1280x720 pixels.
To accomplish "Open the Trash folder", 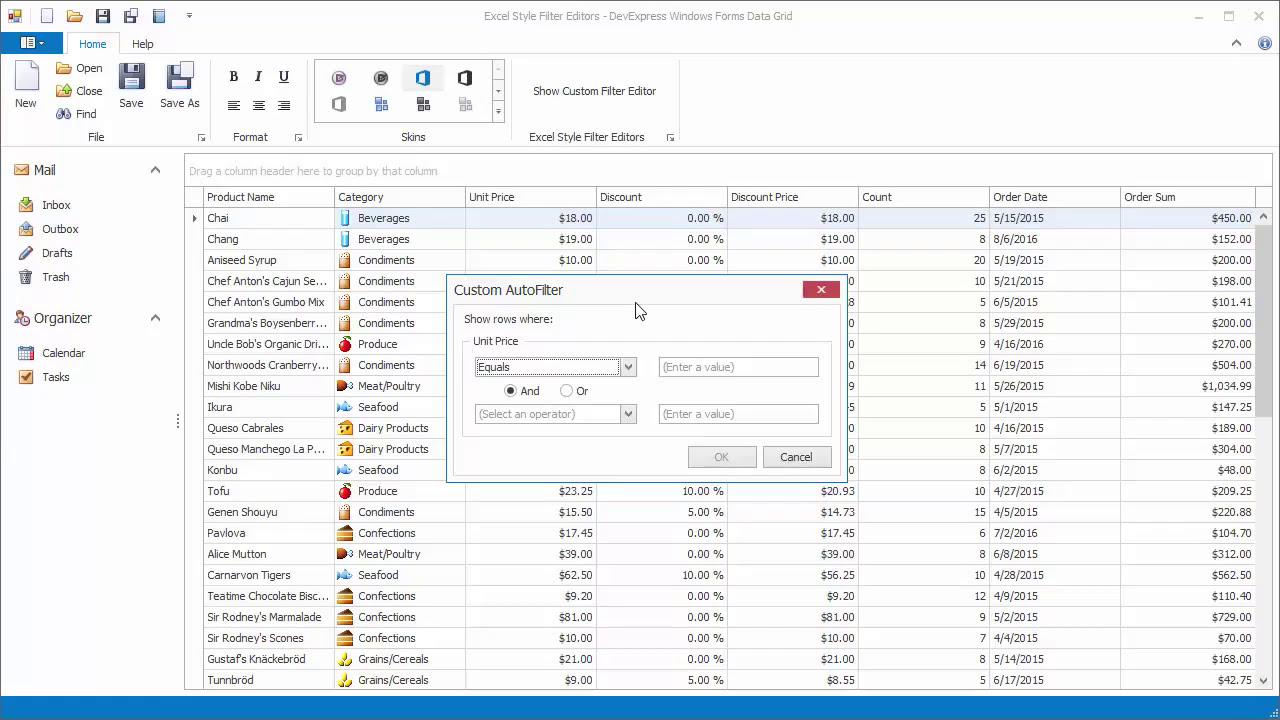I will click(x=56, y=277).
